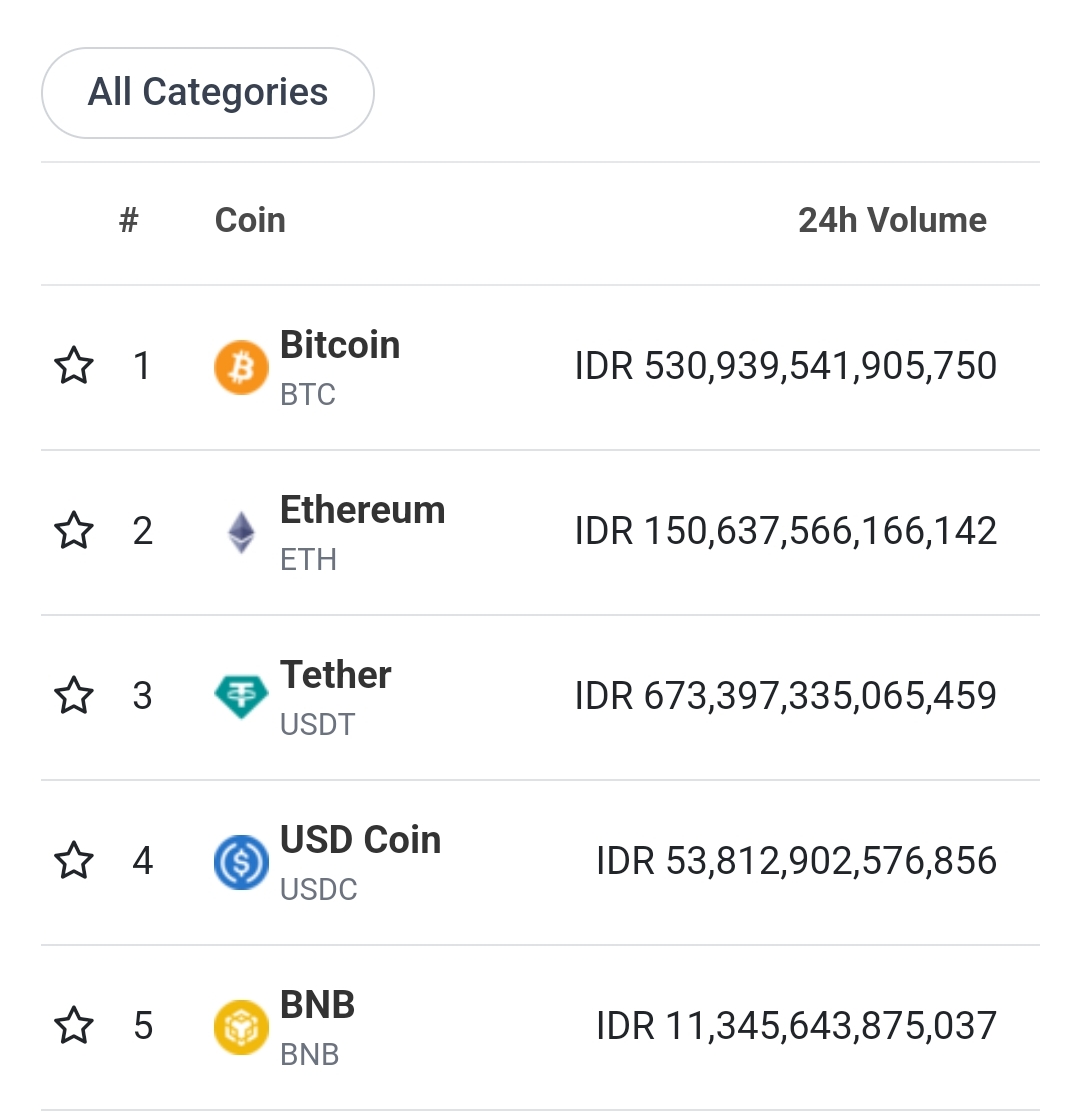This screenshot has width=1080, height=1112.
Task: Mark BNB as favorite with star
Action: click(73, 1027)
